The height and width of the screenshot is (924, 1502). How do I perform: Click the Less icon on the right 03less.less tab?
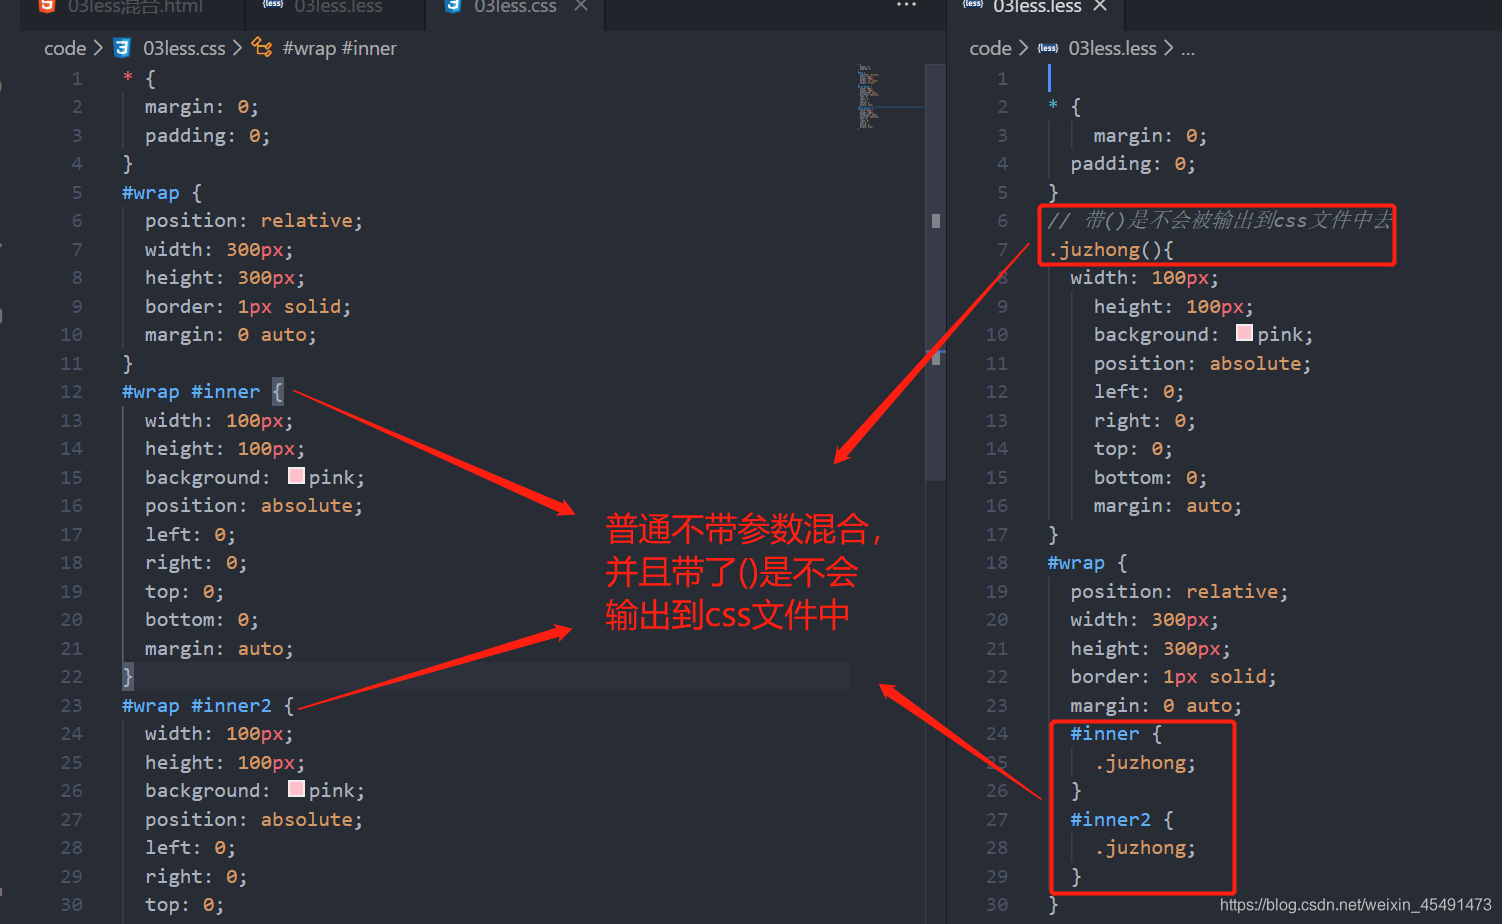[x=973, y=6]
